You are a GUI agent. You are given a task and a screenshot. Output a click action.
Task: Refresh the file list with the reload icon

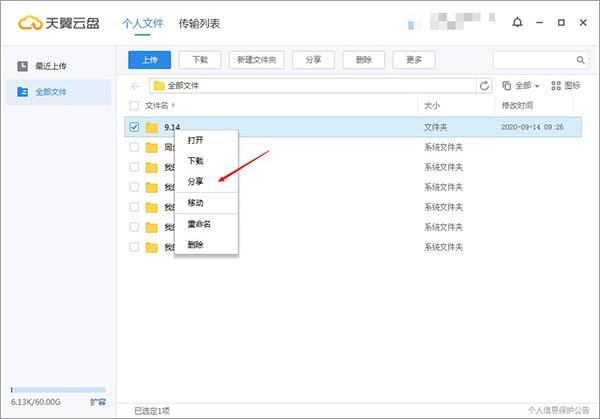click(x=484, y=86)
